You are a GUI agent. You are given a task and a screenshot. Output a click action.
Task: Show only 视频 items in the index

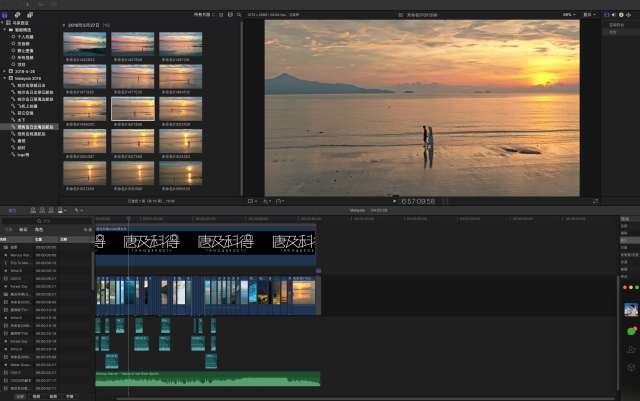34,396
